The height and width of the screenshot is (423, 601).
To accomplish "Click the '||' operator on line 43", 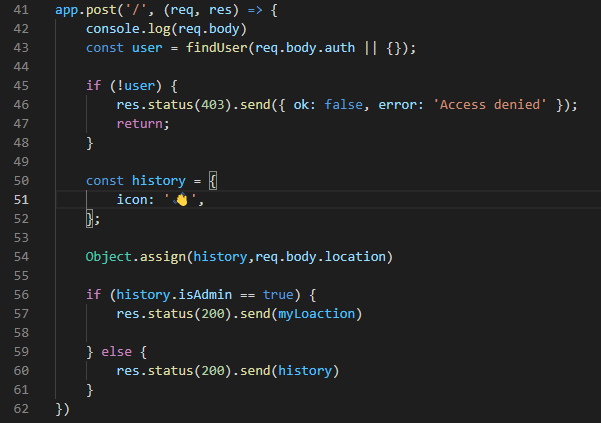I will point(371,48).
